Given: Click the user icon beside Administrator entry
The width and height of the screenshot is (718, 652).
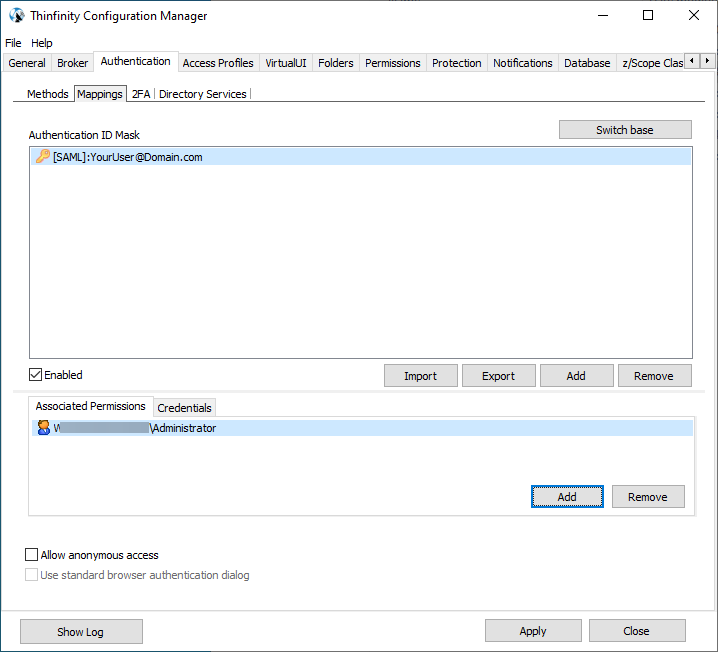Looking at the screenshot, I should [x=44, y=428].
